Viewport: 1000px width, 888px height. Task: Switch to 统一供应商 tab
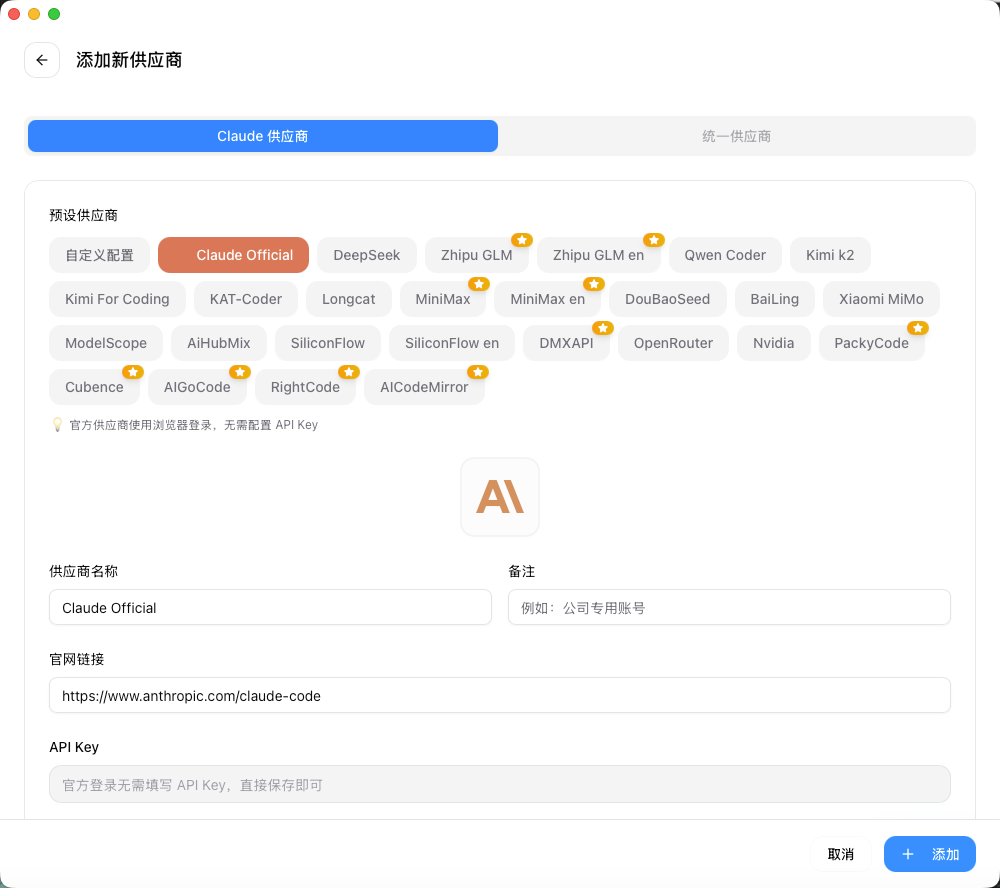click(x=736, y=136)
